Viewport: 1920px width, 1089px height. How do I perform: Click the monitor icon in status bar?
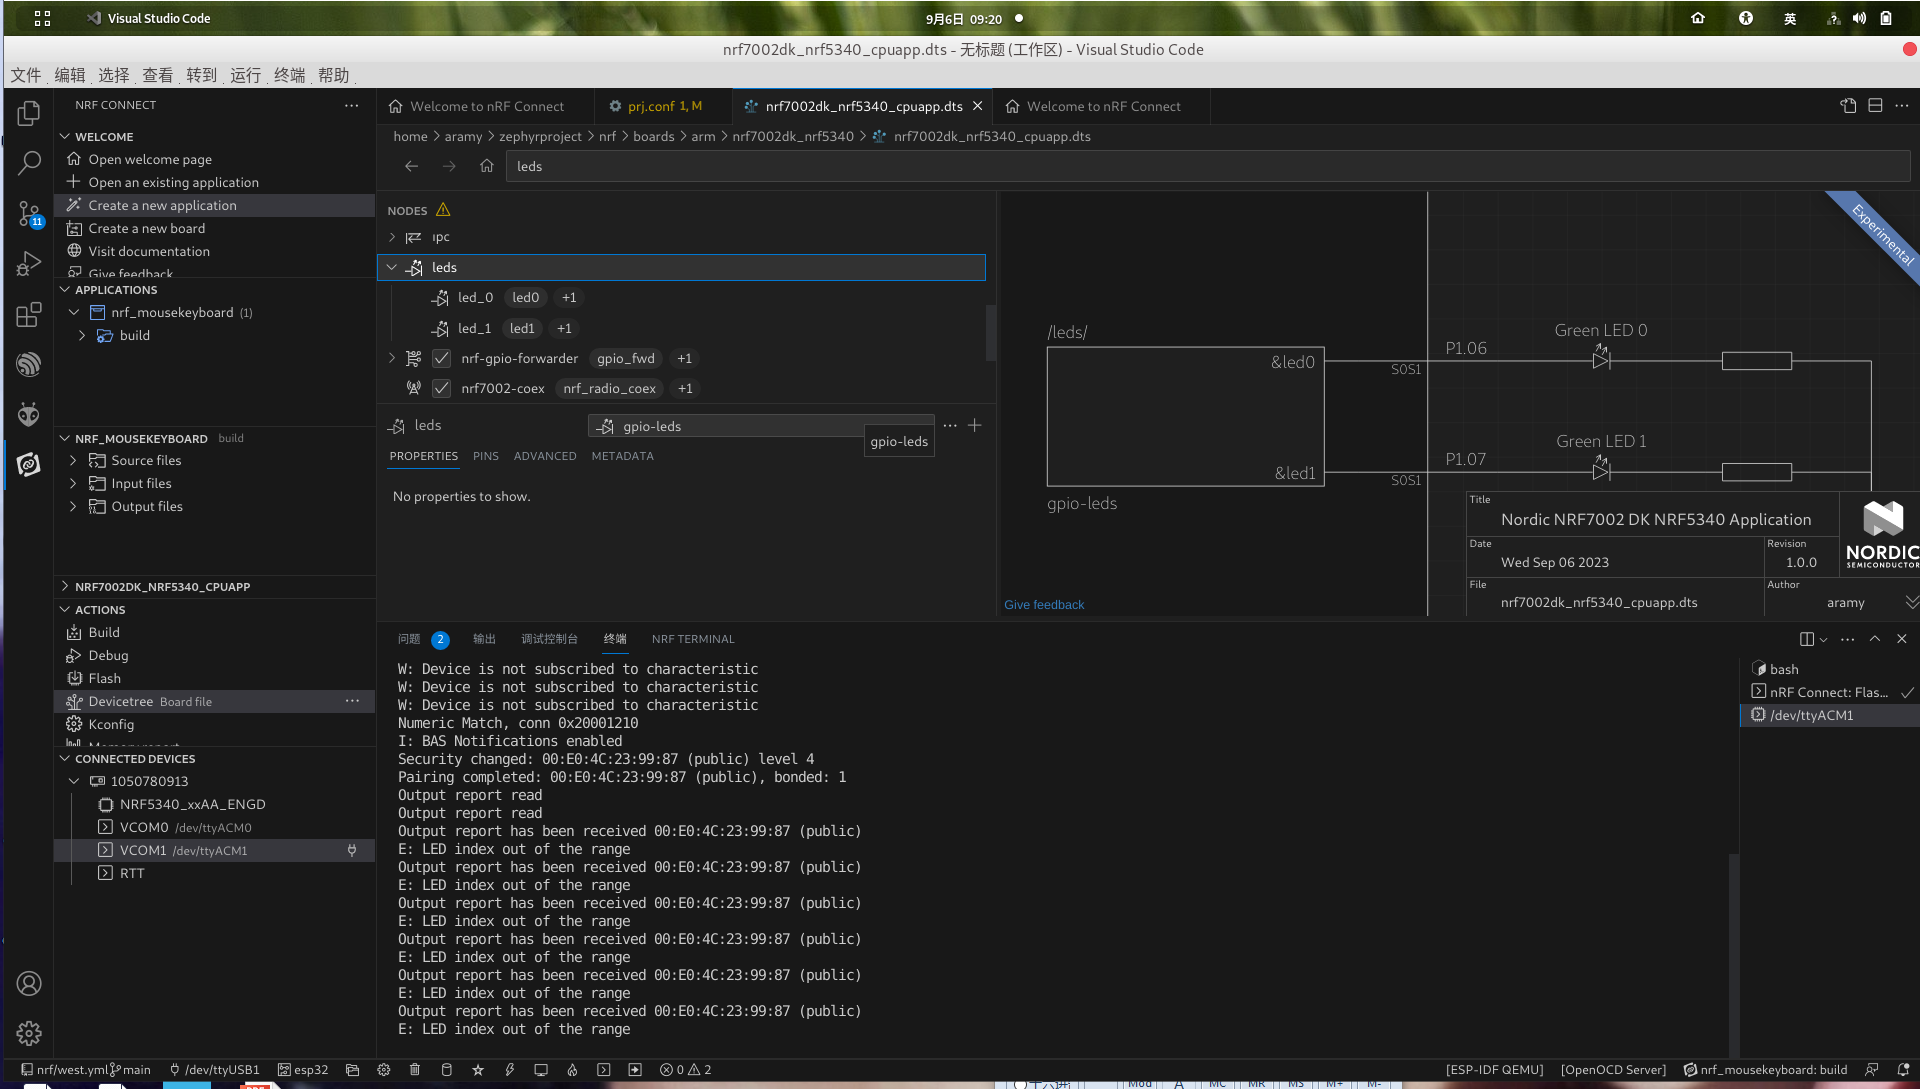click(541, 1070)
